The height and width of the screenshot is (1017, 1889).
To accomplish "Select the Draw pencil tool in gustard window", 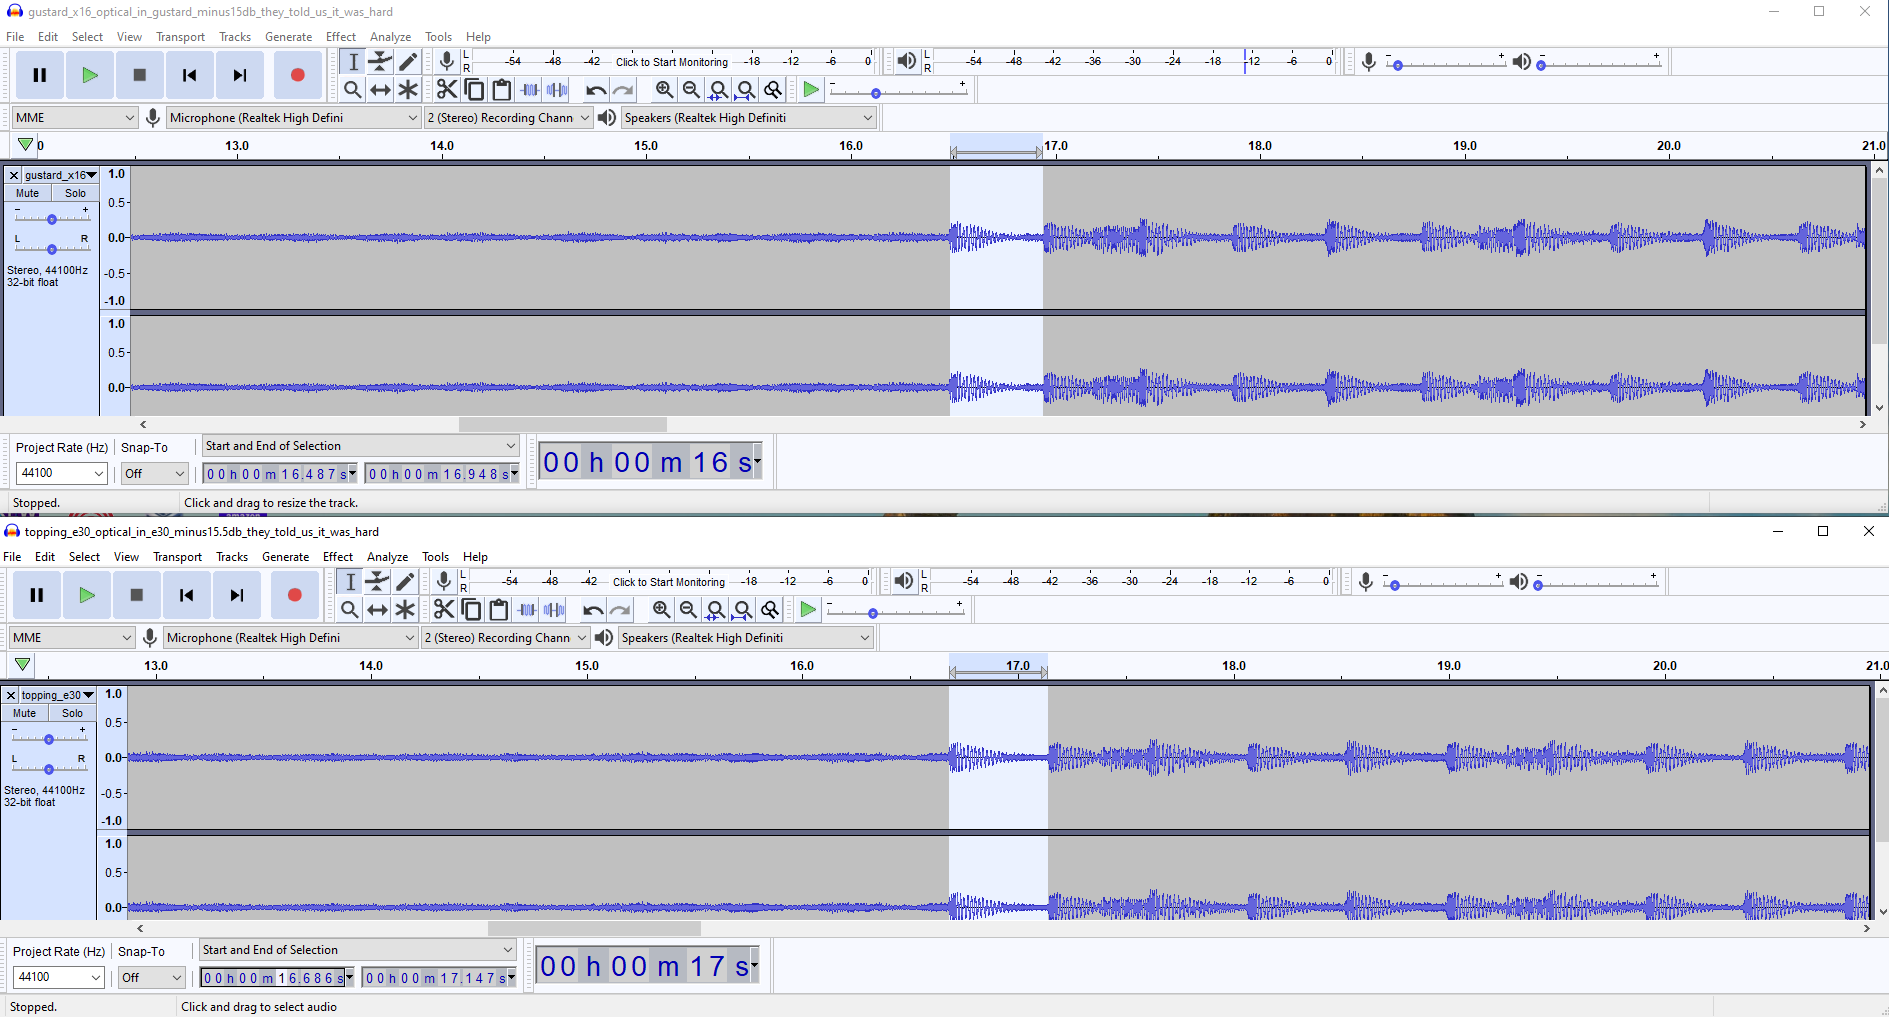I will pyautogui.click(x=408, y=62).
